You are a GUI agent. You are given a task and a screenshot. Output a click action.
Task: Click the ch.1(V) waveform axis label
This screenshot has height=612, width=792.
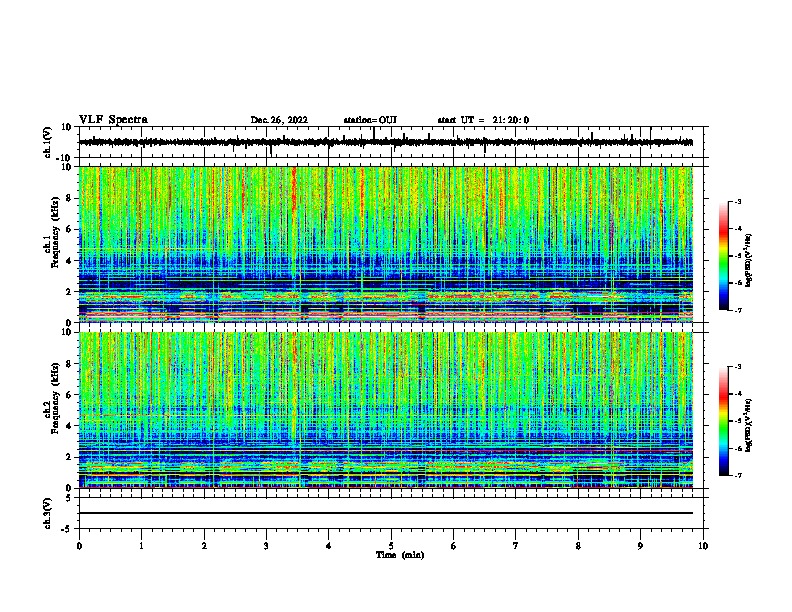(48, 142)
